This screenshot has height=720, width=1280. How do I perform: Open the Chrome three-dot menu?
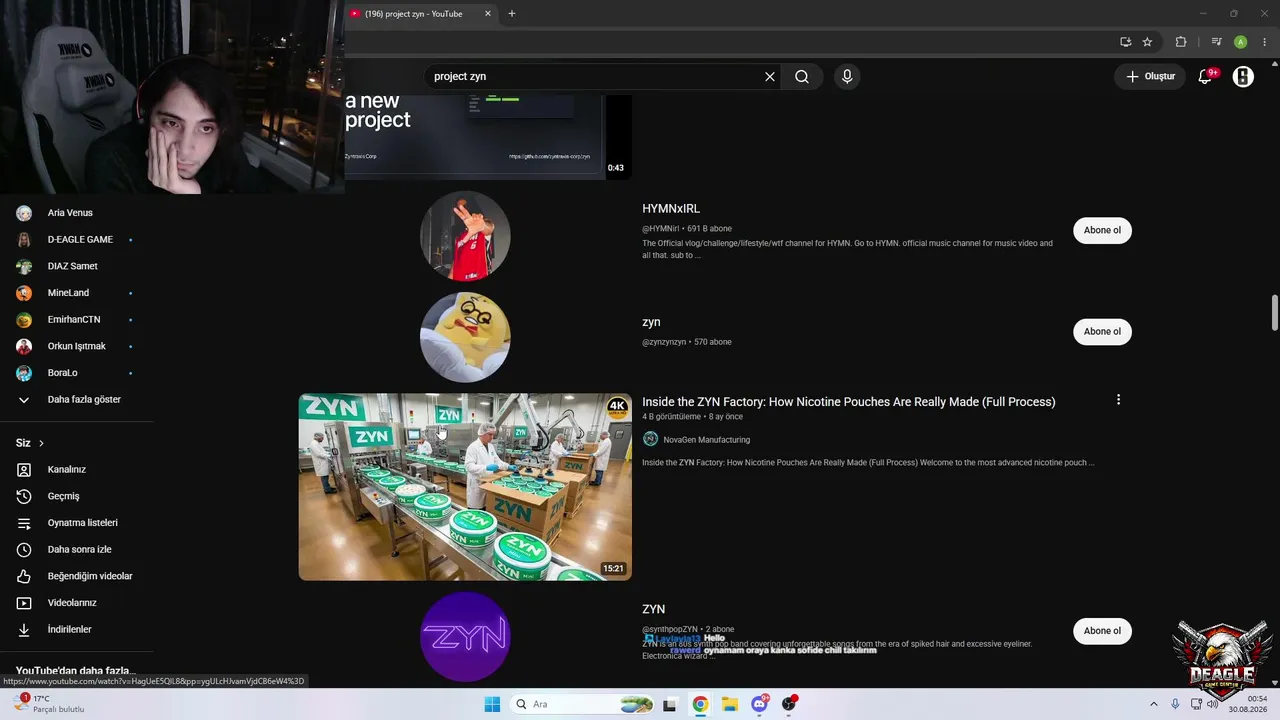click(1264, 42)
